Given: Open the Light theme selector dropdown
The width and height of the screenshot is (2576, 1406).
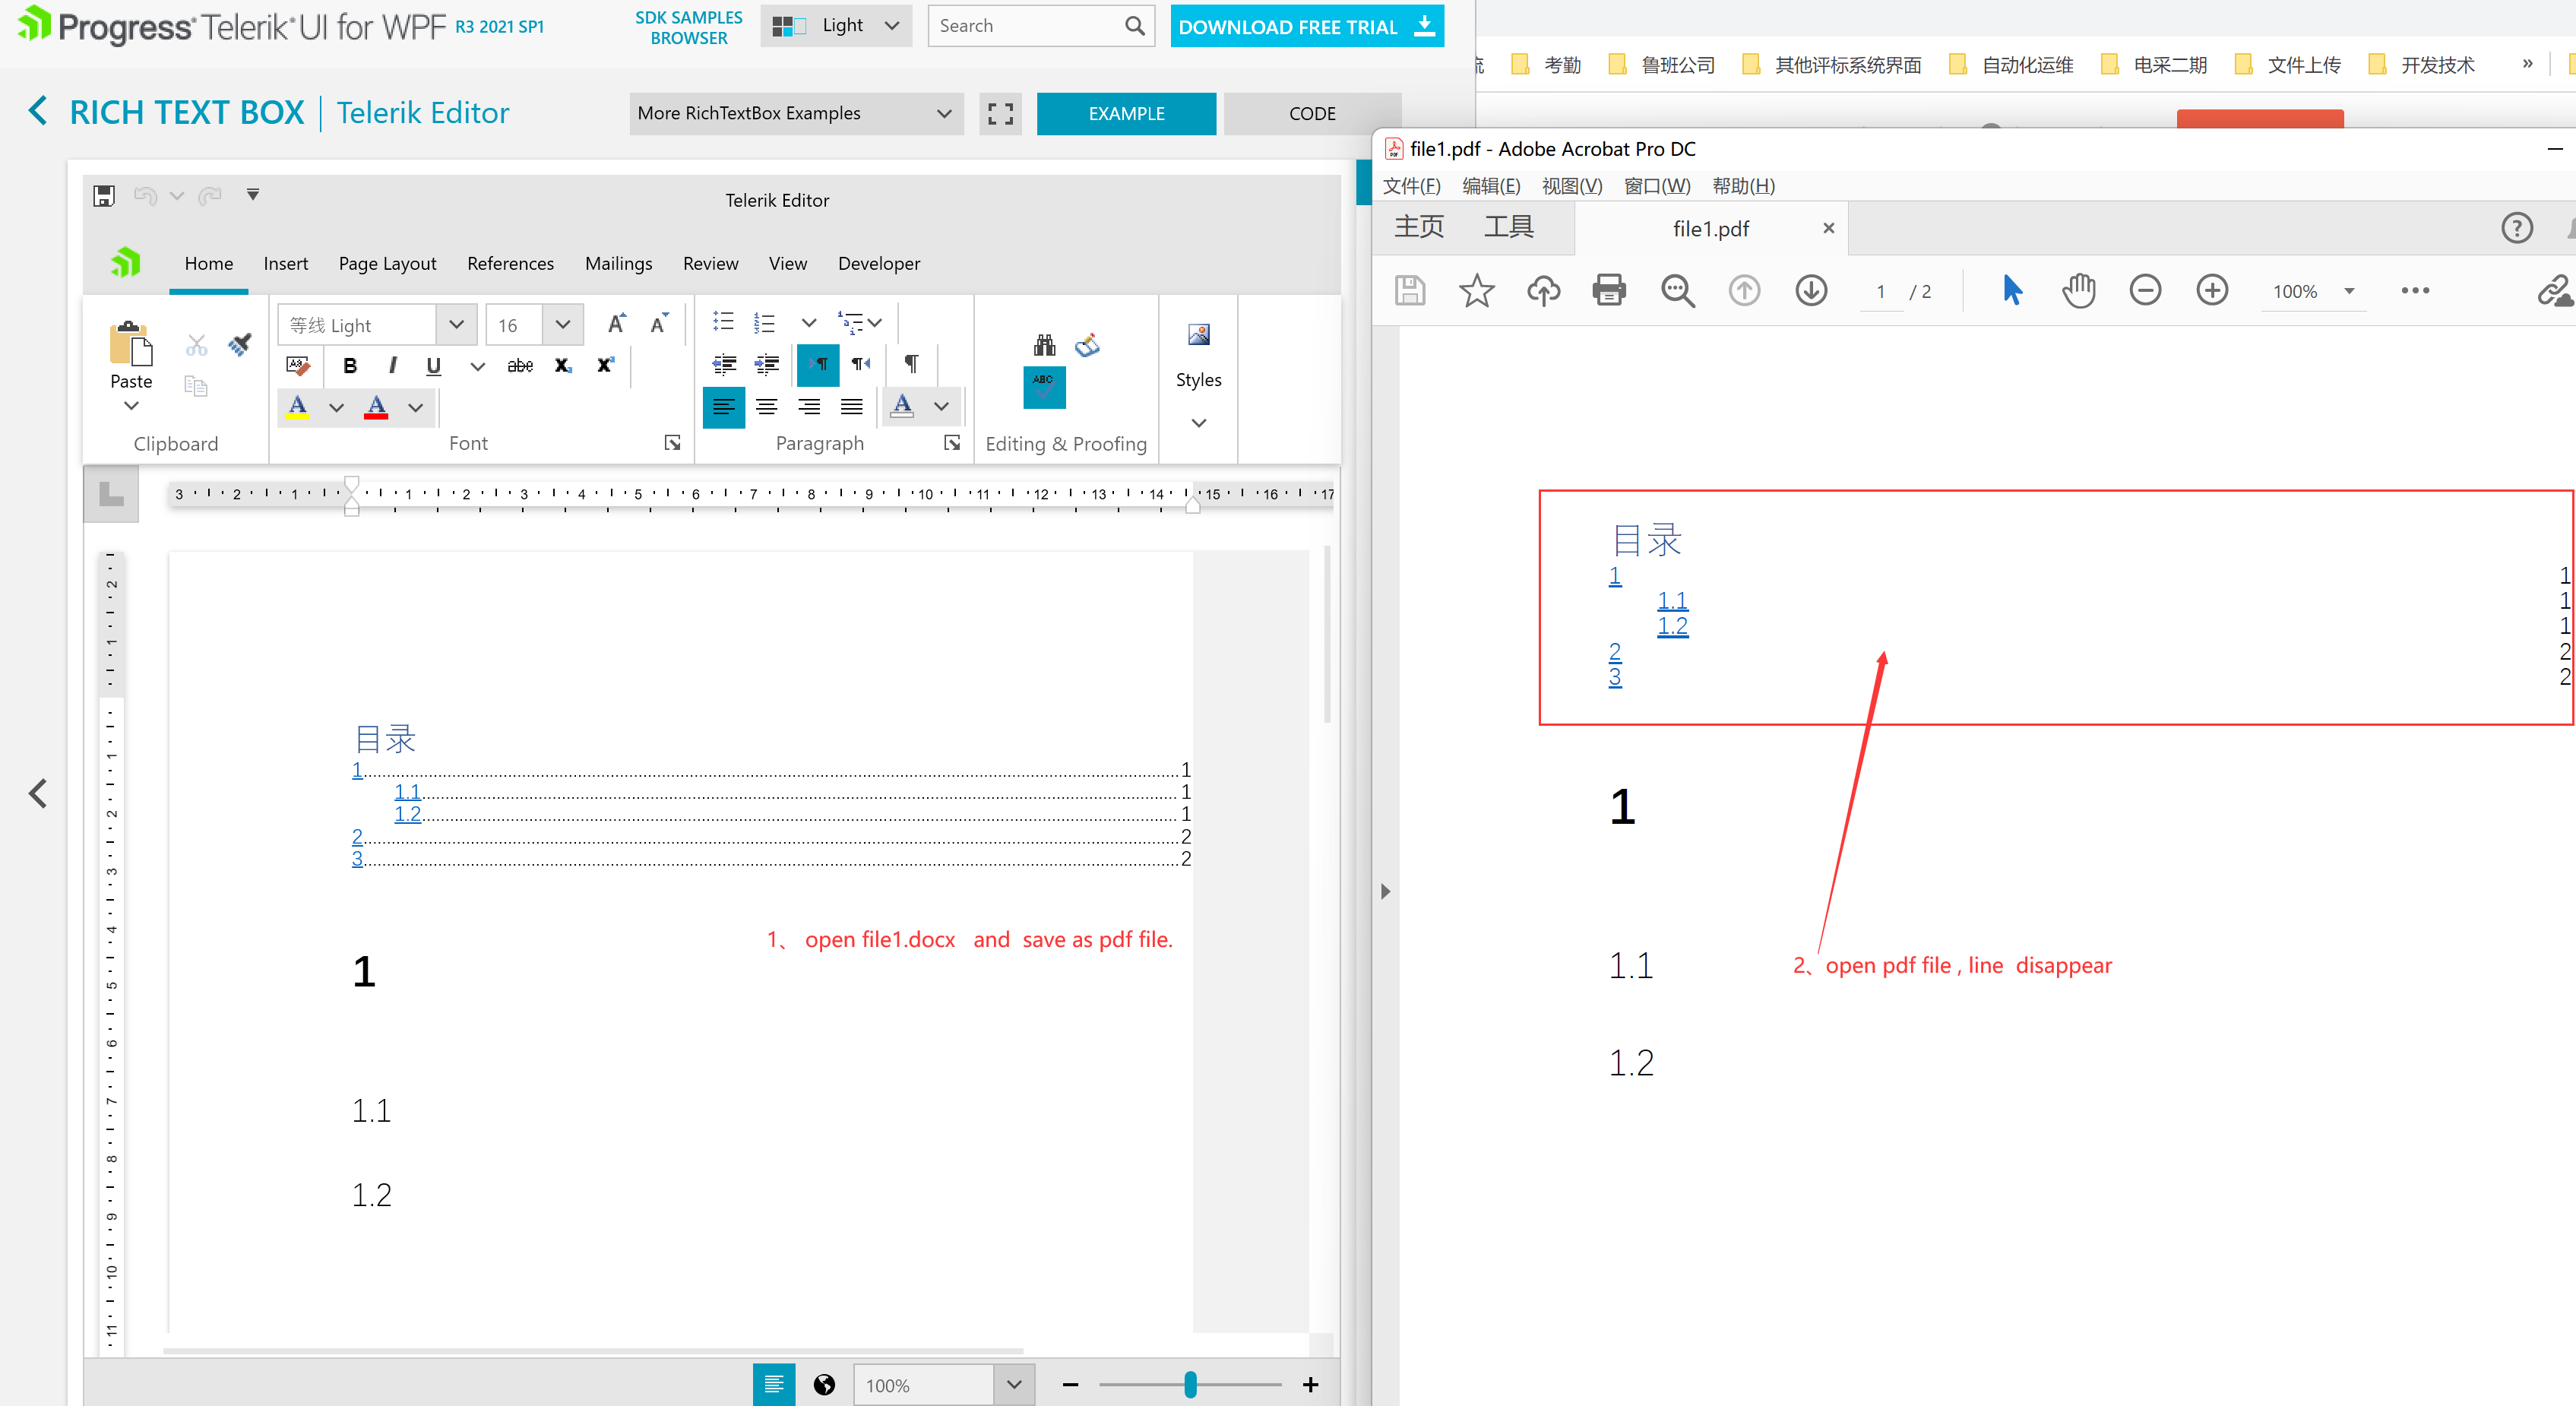Looking at the screenshot, I should 836,26.
